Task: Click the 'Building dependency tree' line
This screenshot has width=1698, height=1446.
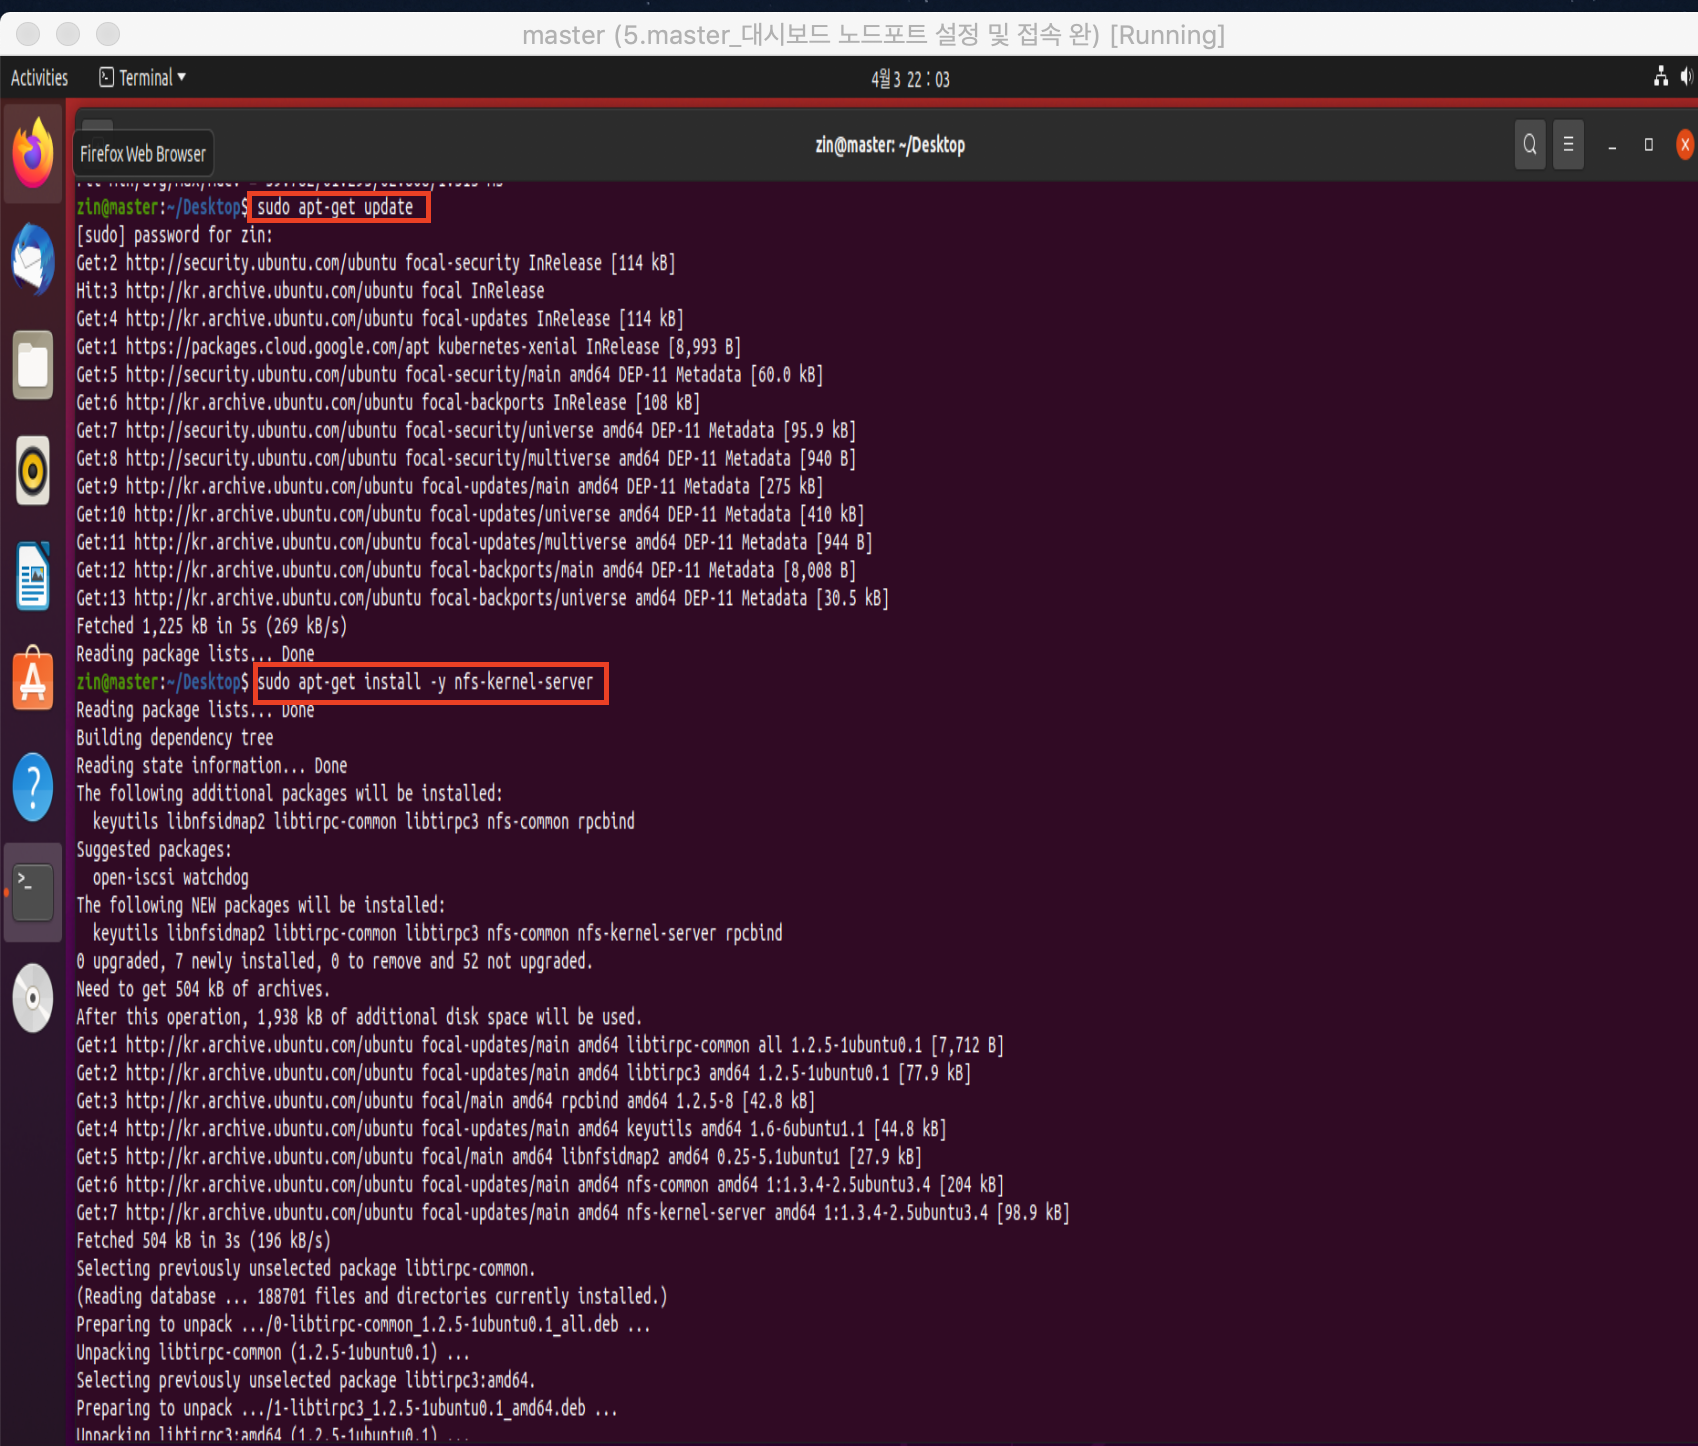Action: click(174, 738)
